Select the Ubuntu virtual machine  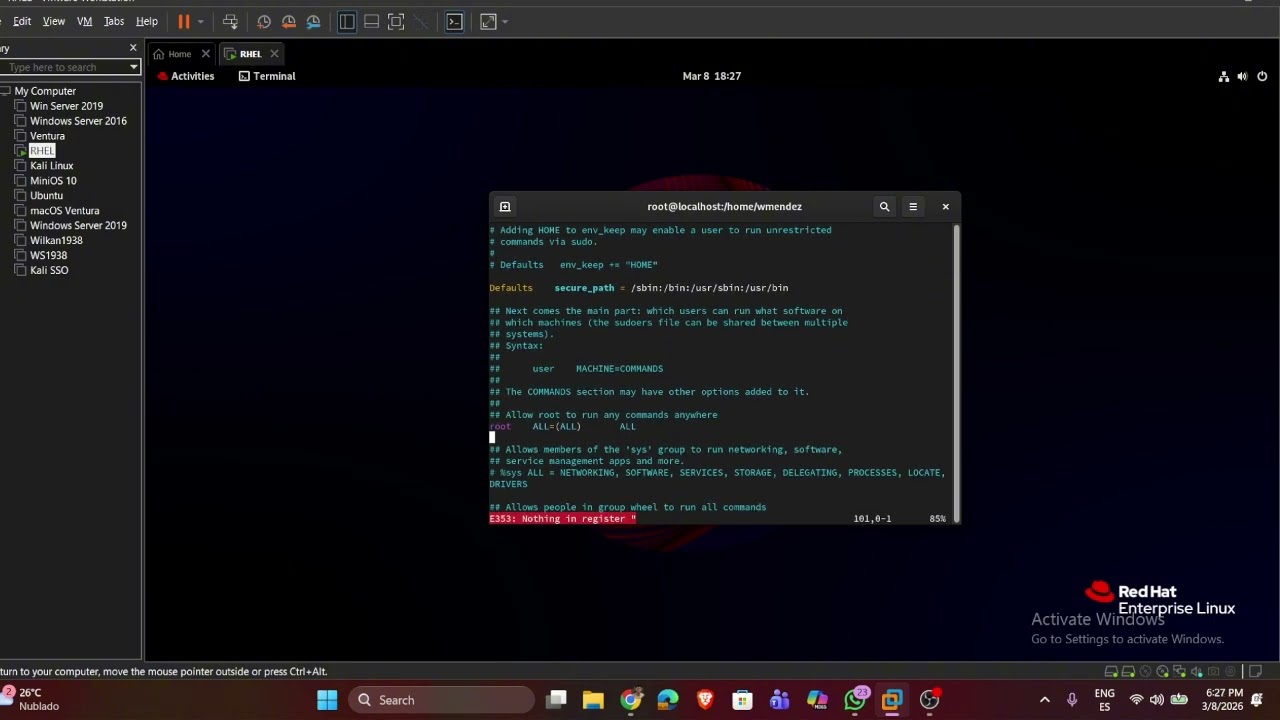point(46,196)
